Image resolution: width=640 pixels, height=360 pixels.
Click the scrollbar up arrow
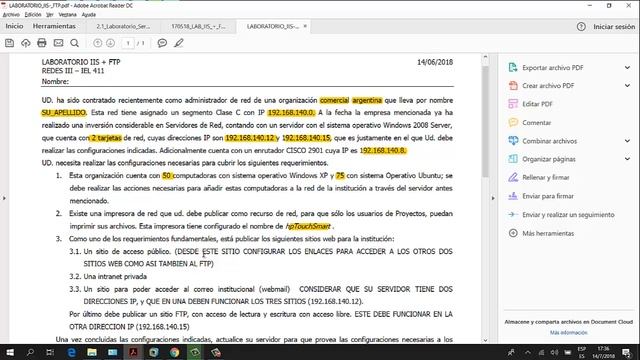click(x=485, y=58)
